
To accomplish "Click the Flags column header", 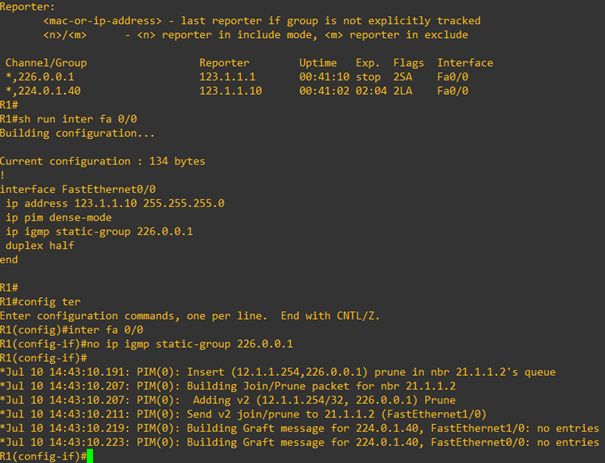I will [x=409, y=63].
